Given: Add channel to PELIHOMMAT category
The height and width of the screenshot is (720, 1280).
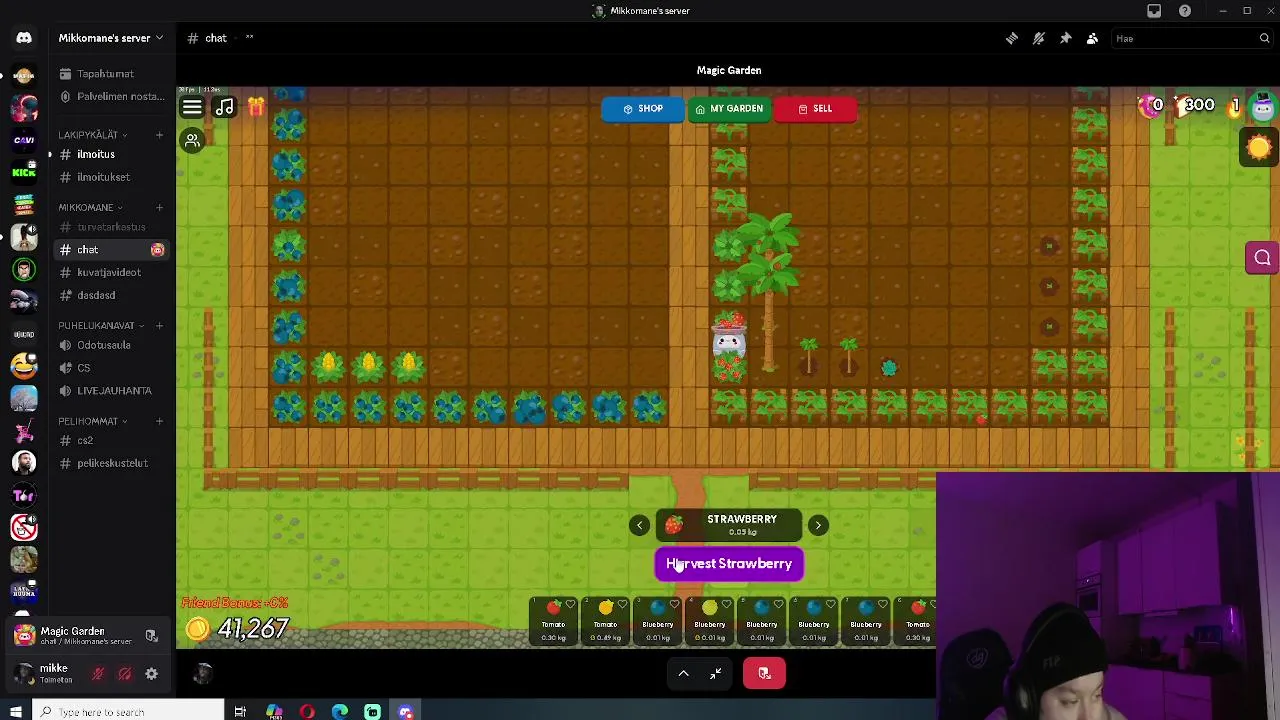Looking at the screenshot, I should [x=159, y=422].
